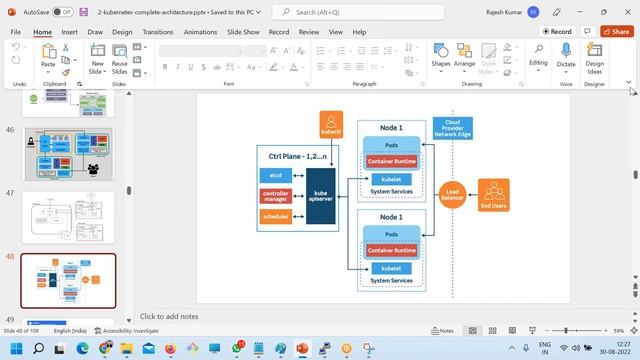The image size is (640, 360).
Task: Switch to the Review tab
Action: pos(309,32)
